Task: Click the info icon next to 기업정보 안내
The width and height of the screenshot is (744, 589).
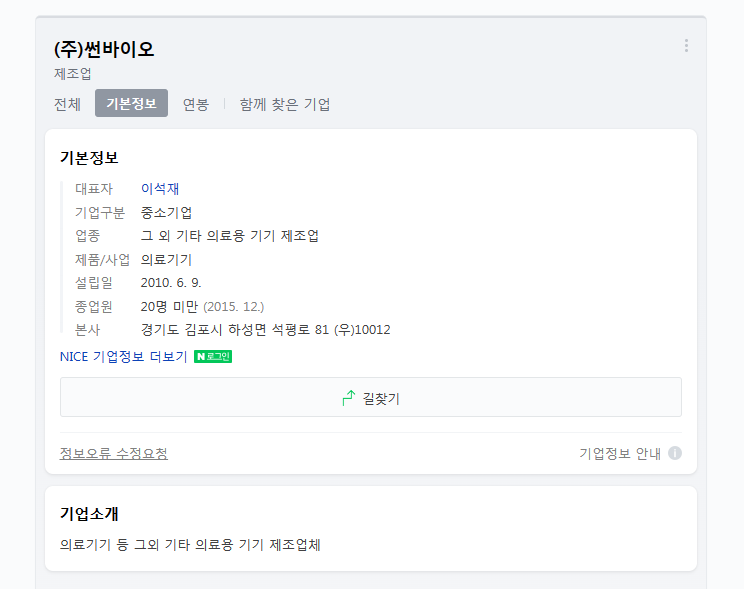Action: (x=675, y=453)
